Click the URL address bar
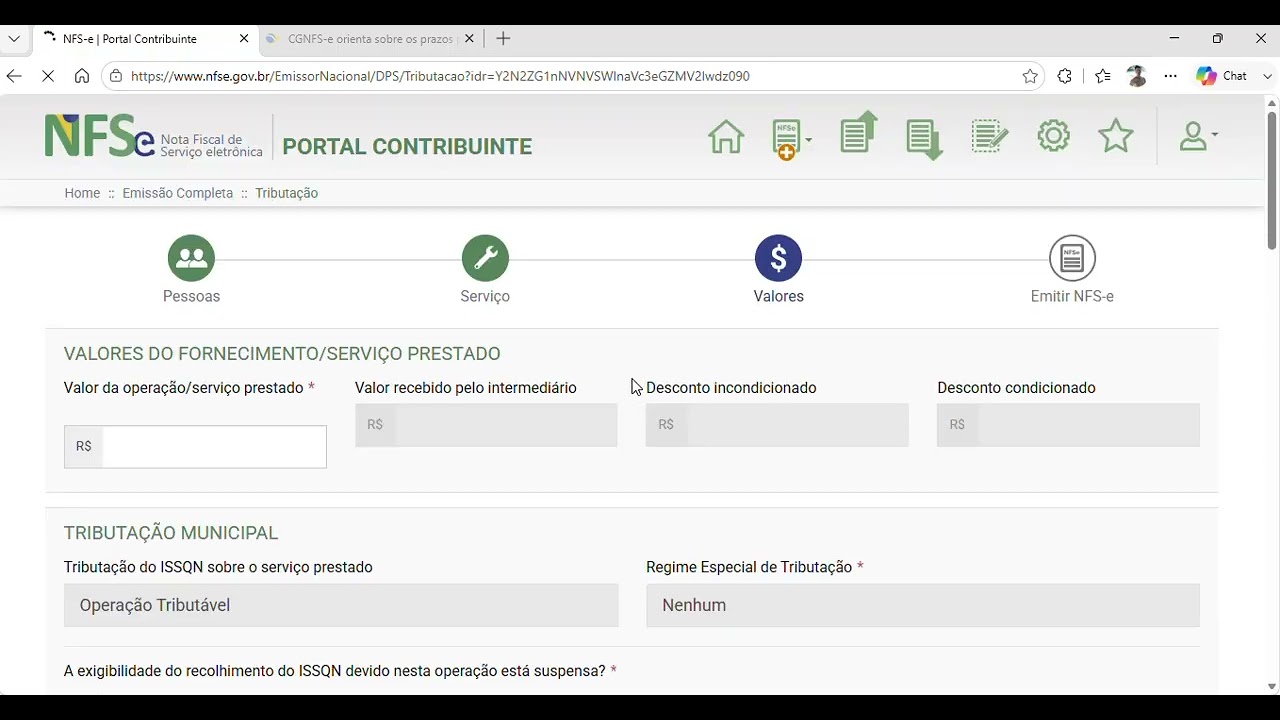The width and height of the screenshot is (1280, 720). tap(570, 76)
